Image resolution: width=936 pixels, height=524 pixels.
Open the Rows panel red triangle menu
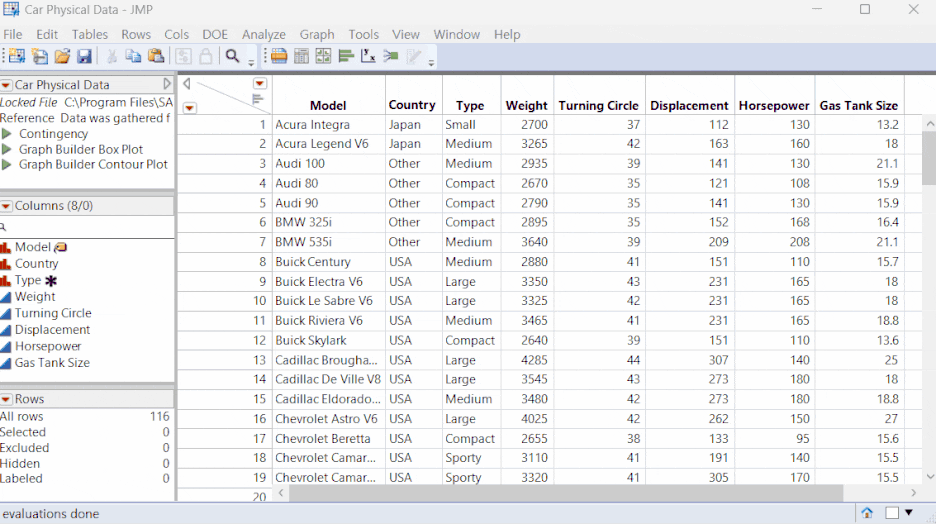6,399
